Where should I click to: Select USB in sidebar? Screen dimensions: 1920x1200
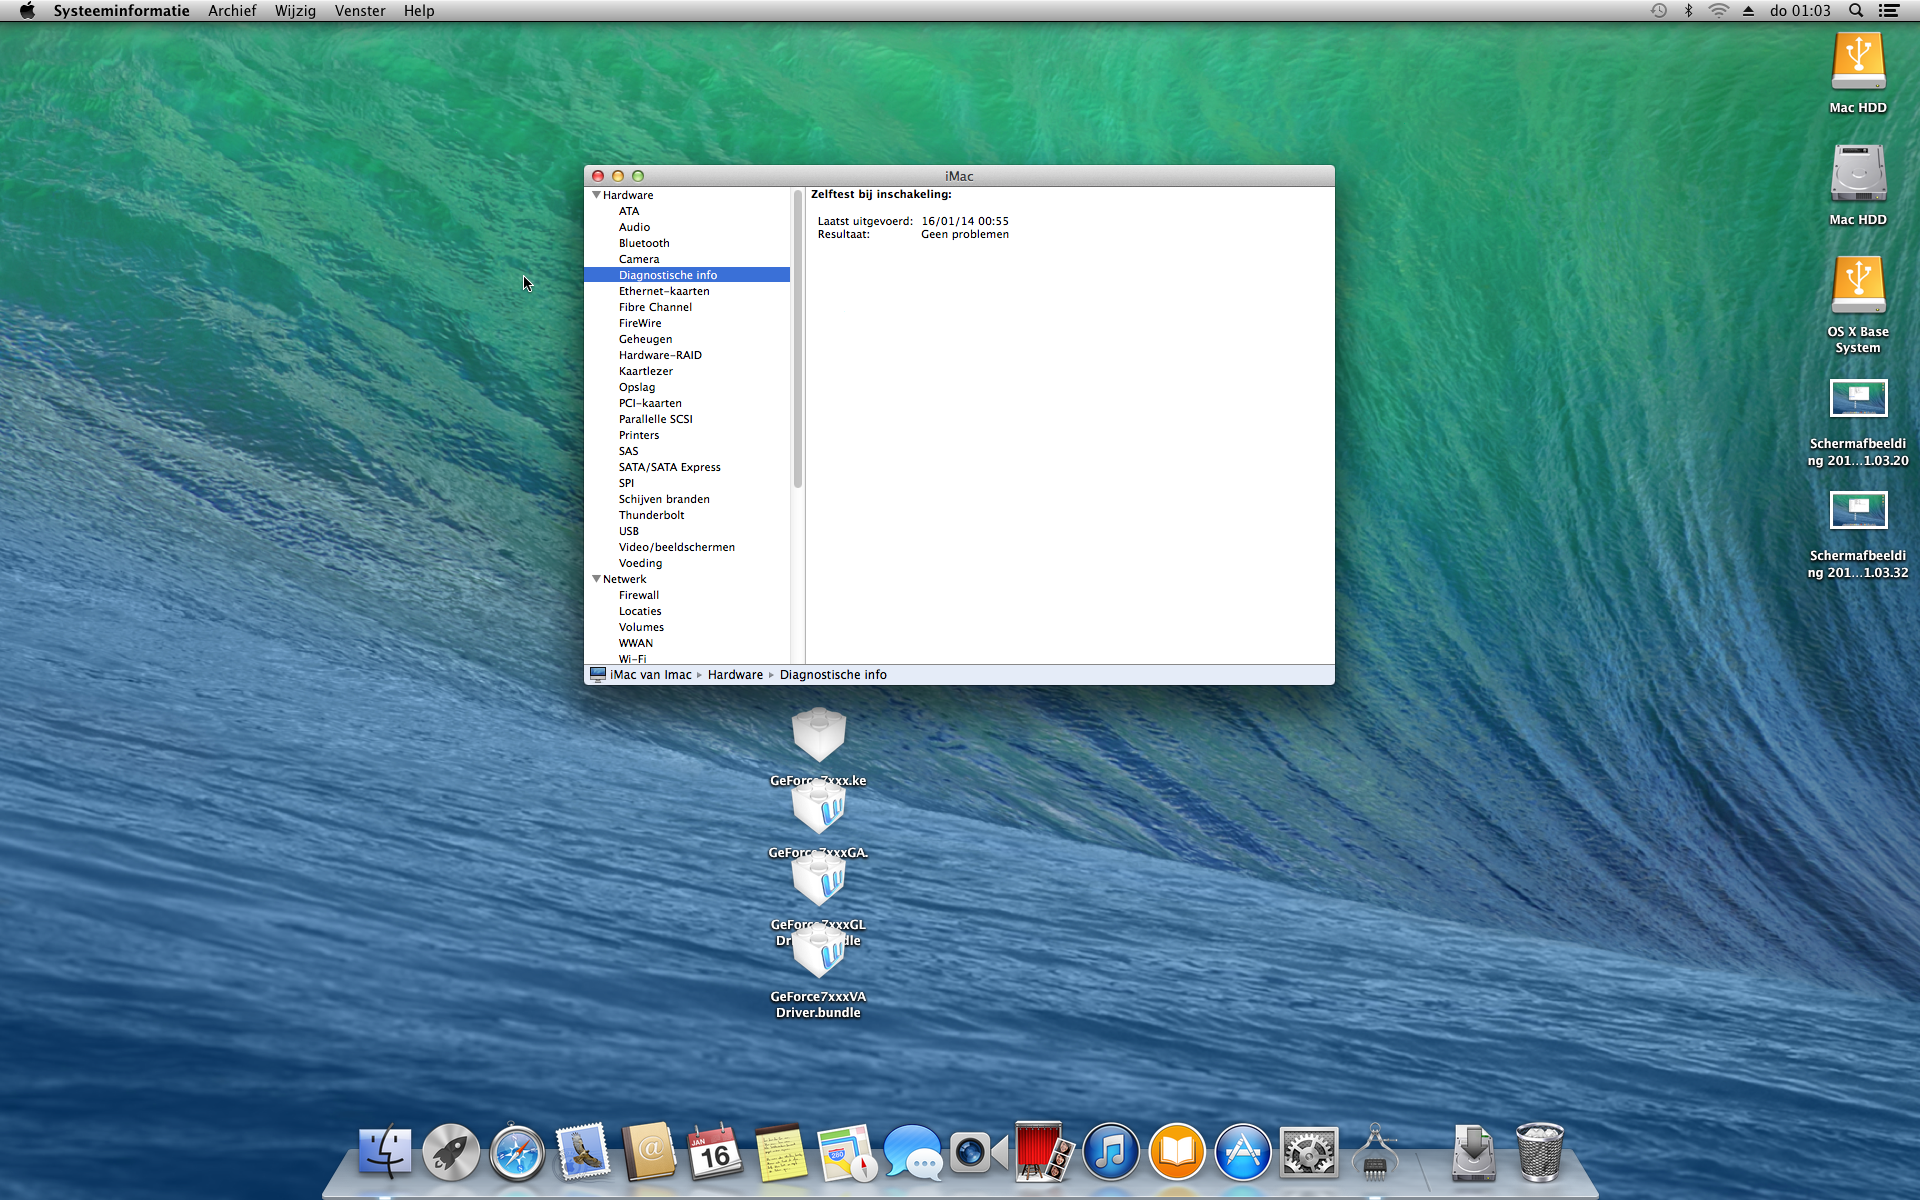coord(628,531)
